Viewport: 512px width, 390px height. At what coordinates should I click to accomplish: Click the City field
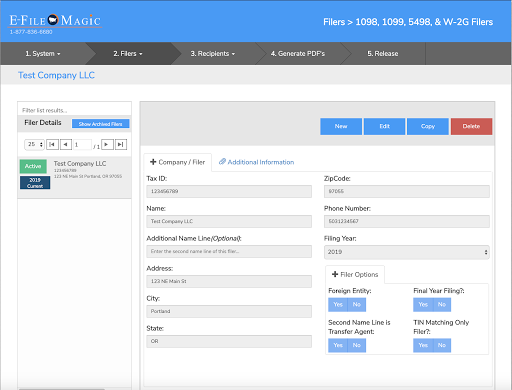click(x=229, y=311)
